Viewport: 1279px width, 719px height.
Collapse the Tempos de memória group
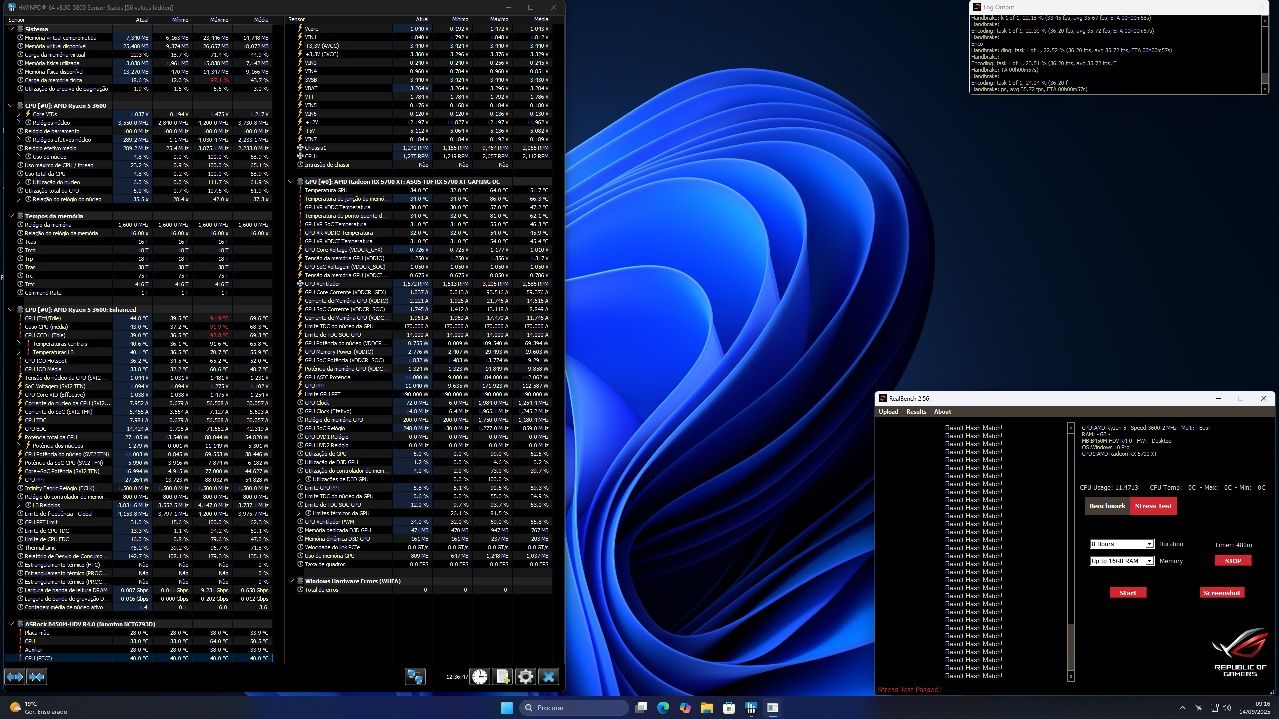point(11,215)
